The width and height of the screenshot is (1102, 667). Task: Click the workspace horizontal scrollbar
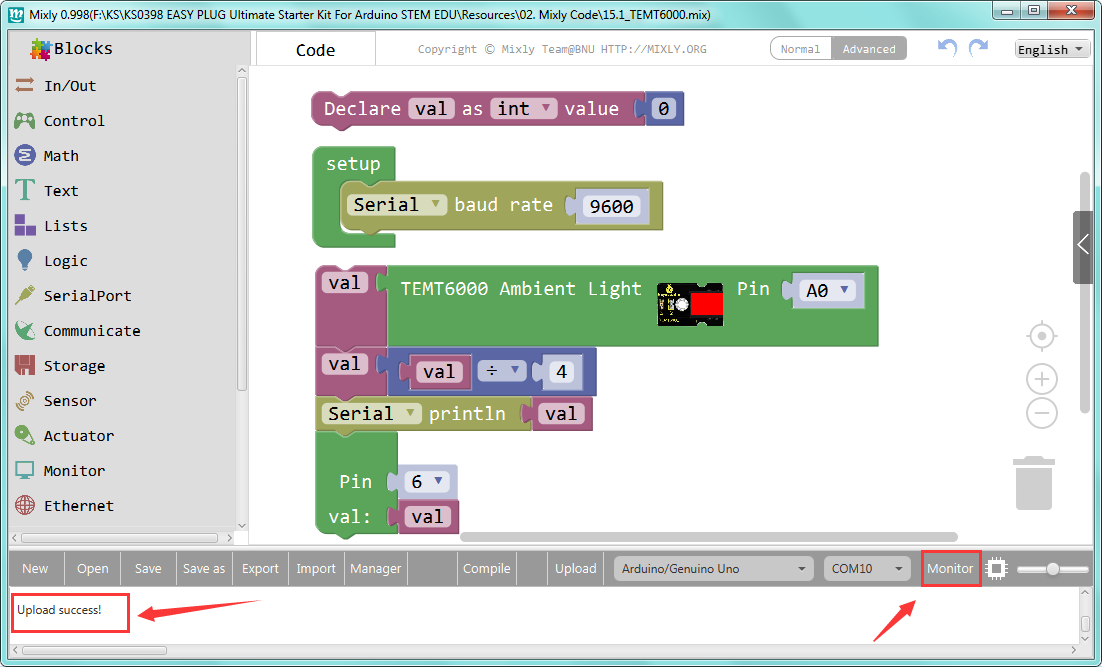[708, 537]
